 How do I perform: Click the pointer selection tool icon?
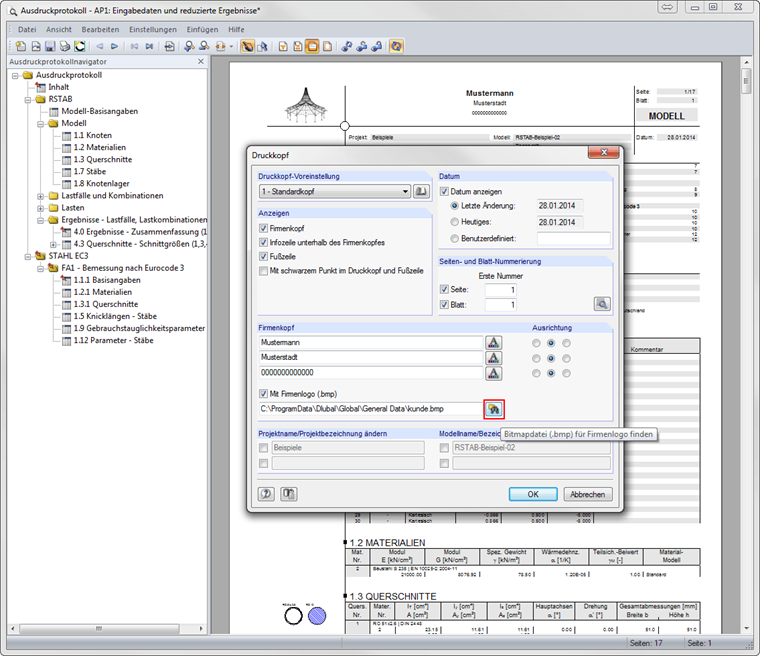[263, 47]
